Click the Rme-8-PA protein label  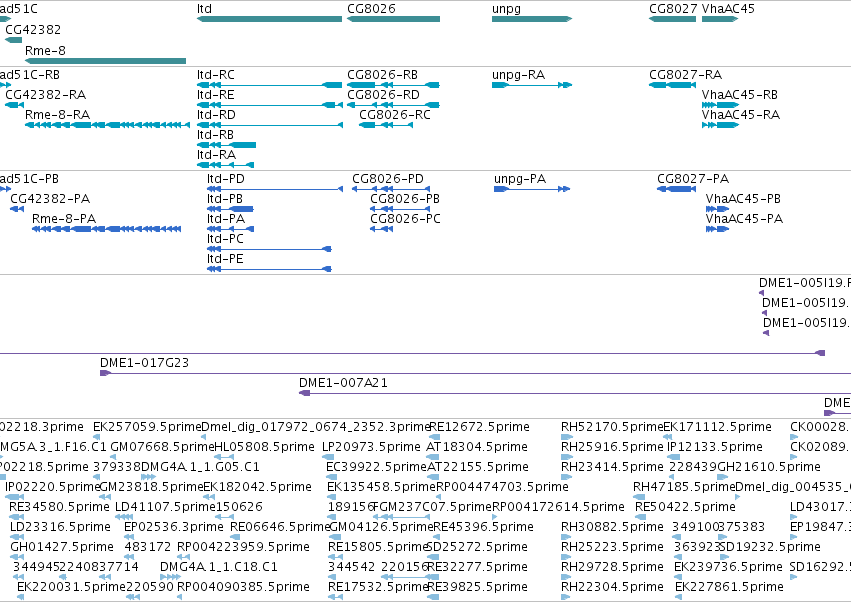[x=64, y=219]
